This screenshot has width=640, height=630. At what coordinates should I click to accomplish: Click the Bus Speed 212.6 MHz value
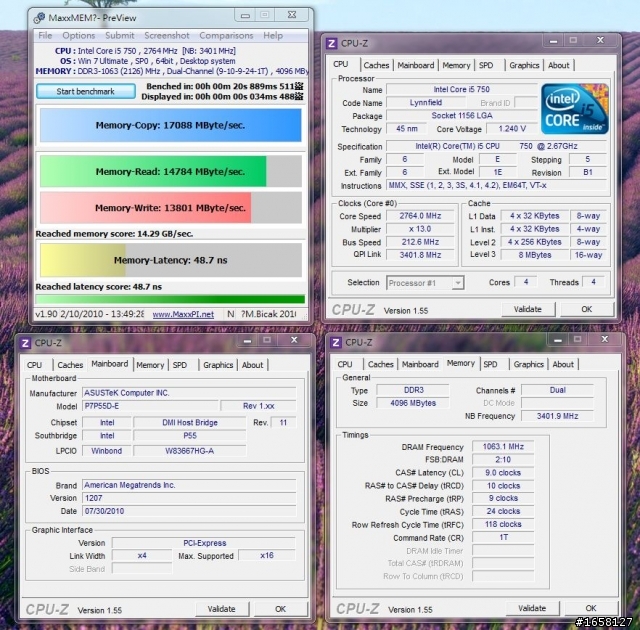pos(420,242)
